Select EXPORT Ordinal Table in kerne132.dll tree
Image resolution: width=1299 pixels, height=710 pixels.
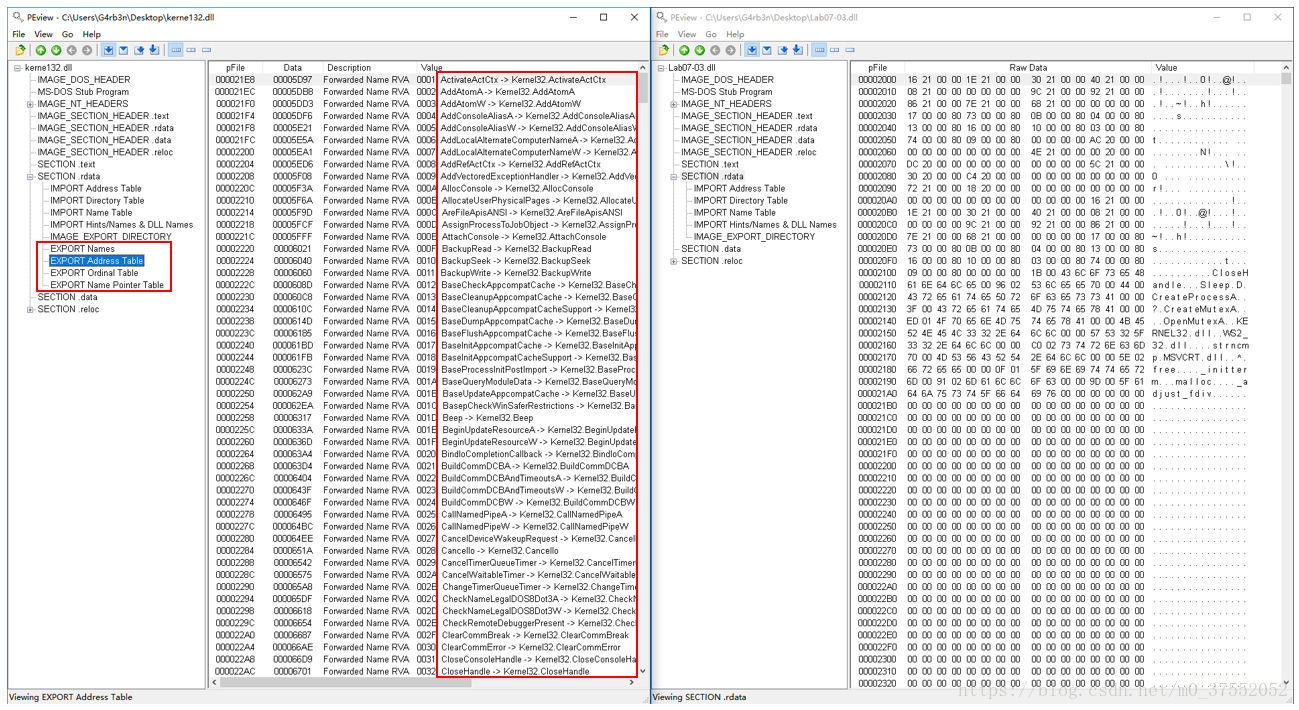click(x=94, y=273)
